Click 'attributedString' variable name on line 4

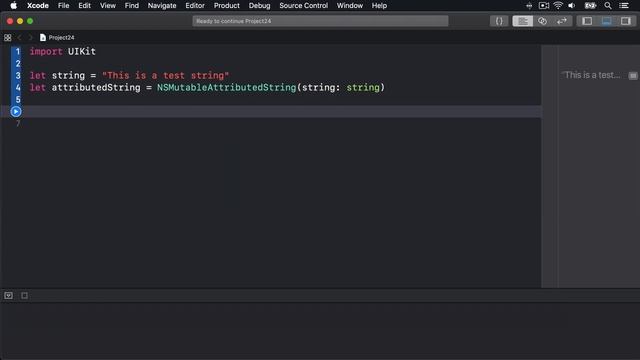pyautogui.click(x=96, y=87)
